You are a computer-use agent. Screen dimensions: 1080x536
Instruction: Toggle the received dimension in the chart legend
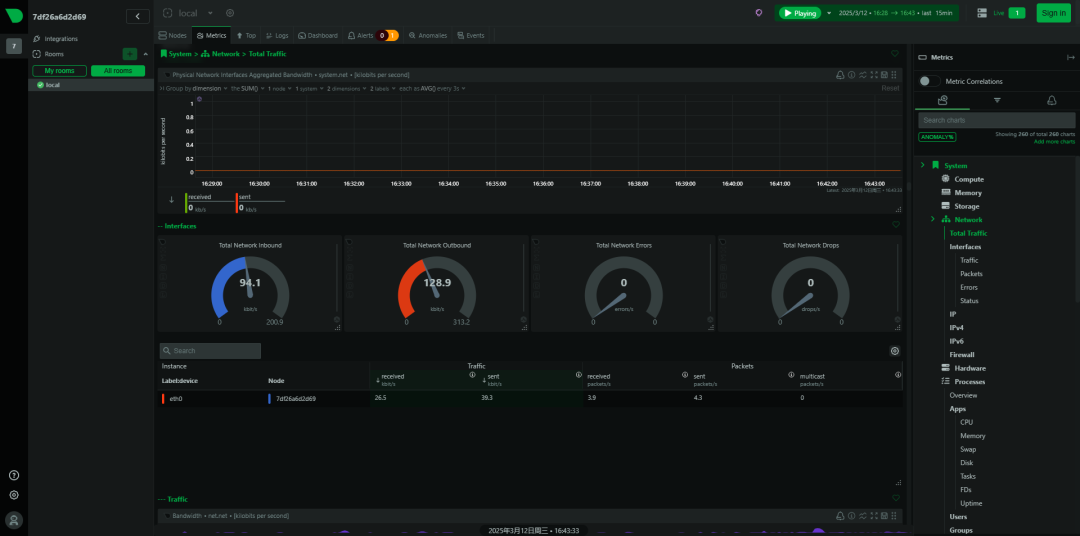pyautogui.click(x=209, y=203)
